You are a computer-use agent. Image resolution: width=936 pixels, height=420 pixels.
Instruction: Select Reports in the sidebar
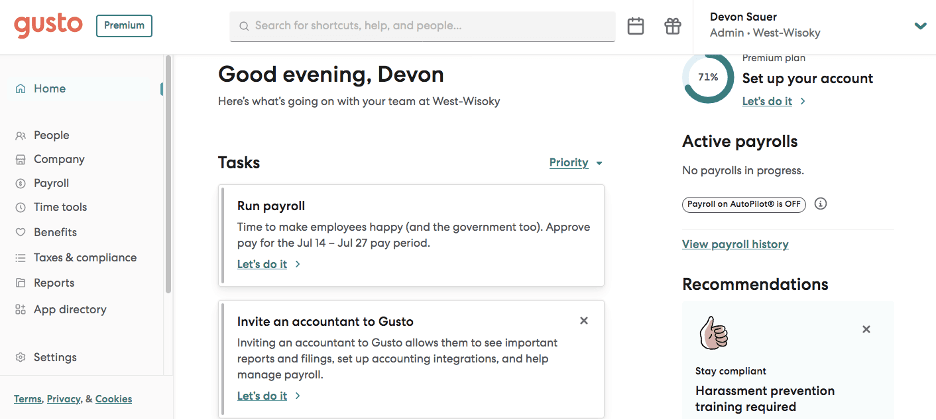tap(54, 283)
